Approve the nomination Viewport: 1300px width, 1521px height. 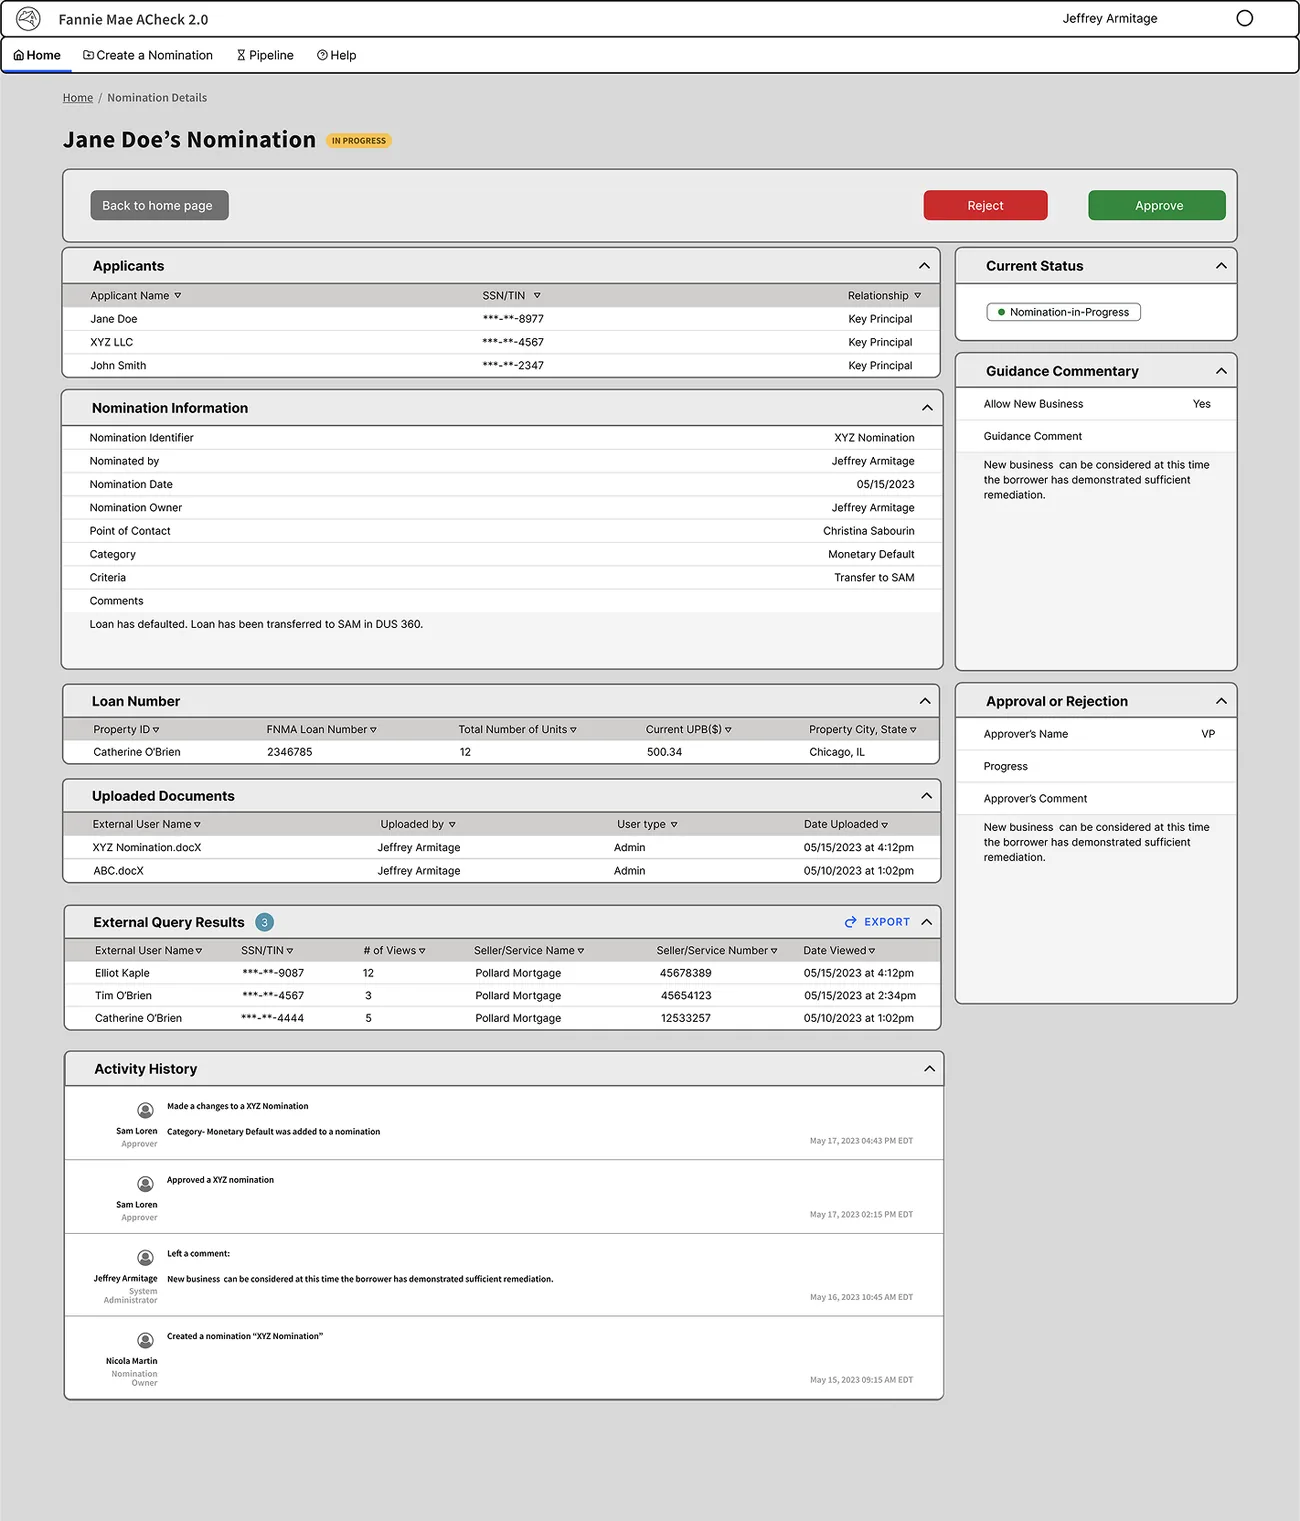[x=1157, y=205]
